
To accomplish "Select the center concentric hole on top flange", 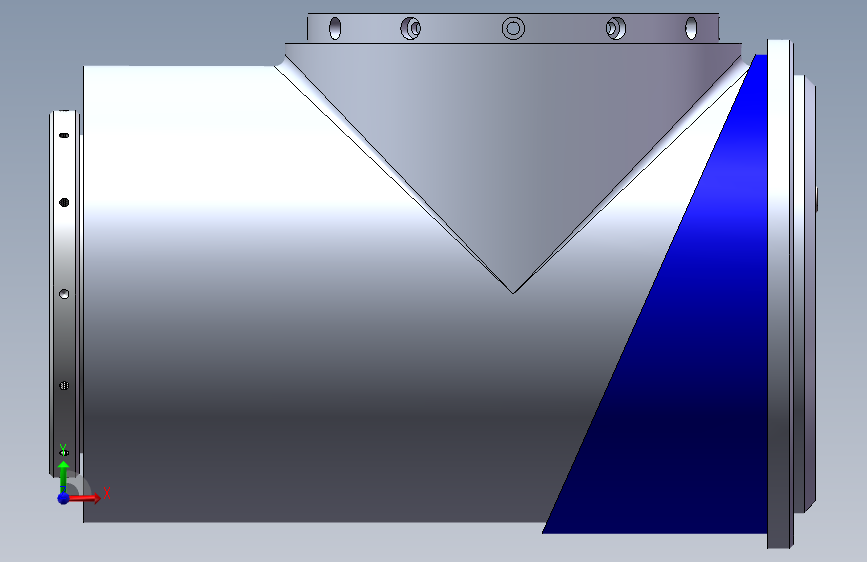I will 513,28.
